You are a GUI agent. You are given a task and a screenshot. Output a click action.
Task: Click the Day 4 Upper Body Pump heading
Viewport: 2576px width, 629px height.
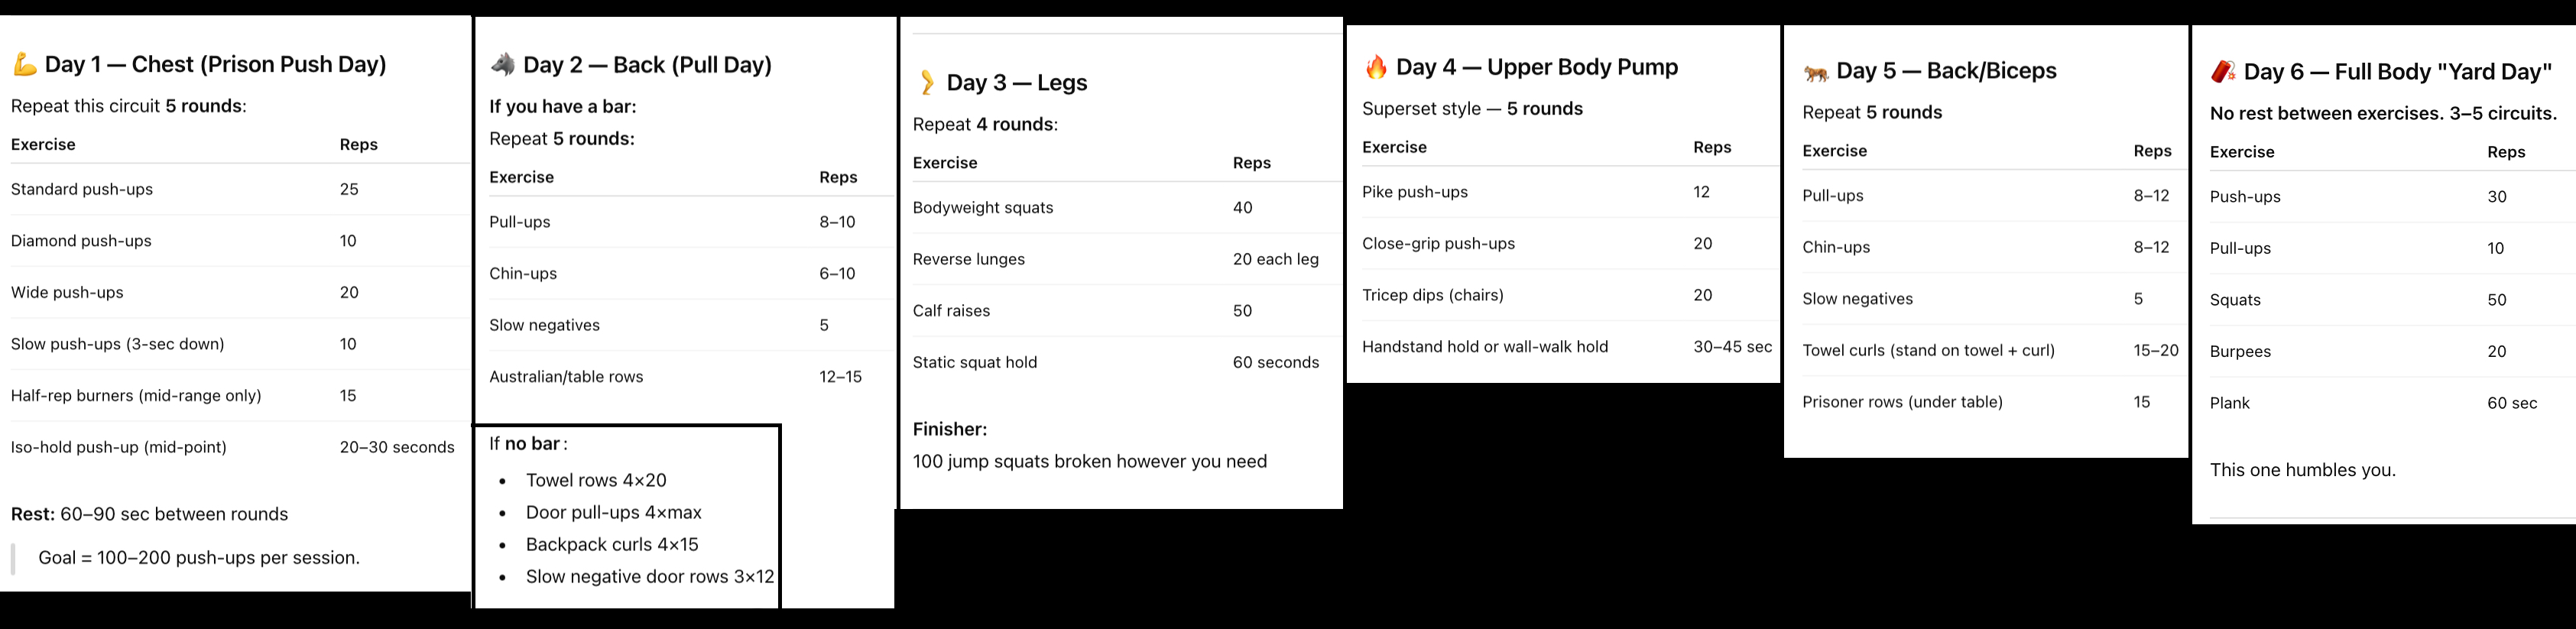coord(1537,68)
